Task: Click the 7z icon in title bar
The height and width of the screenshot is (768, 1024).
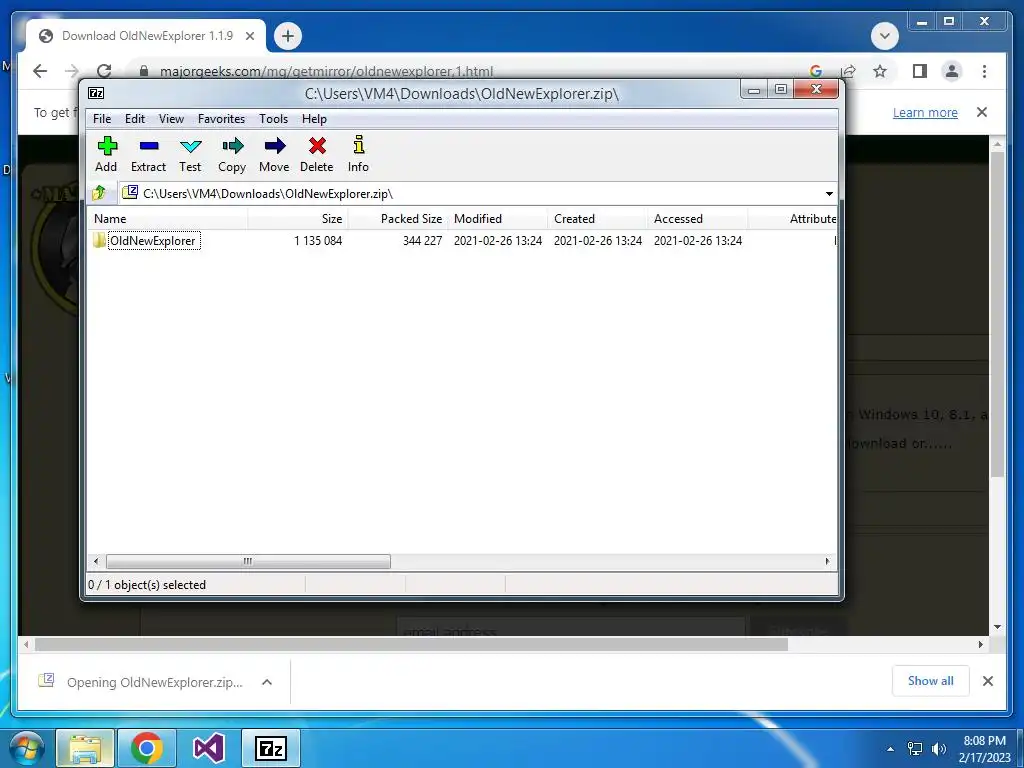Action: point(96,93)
